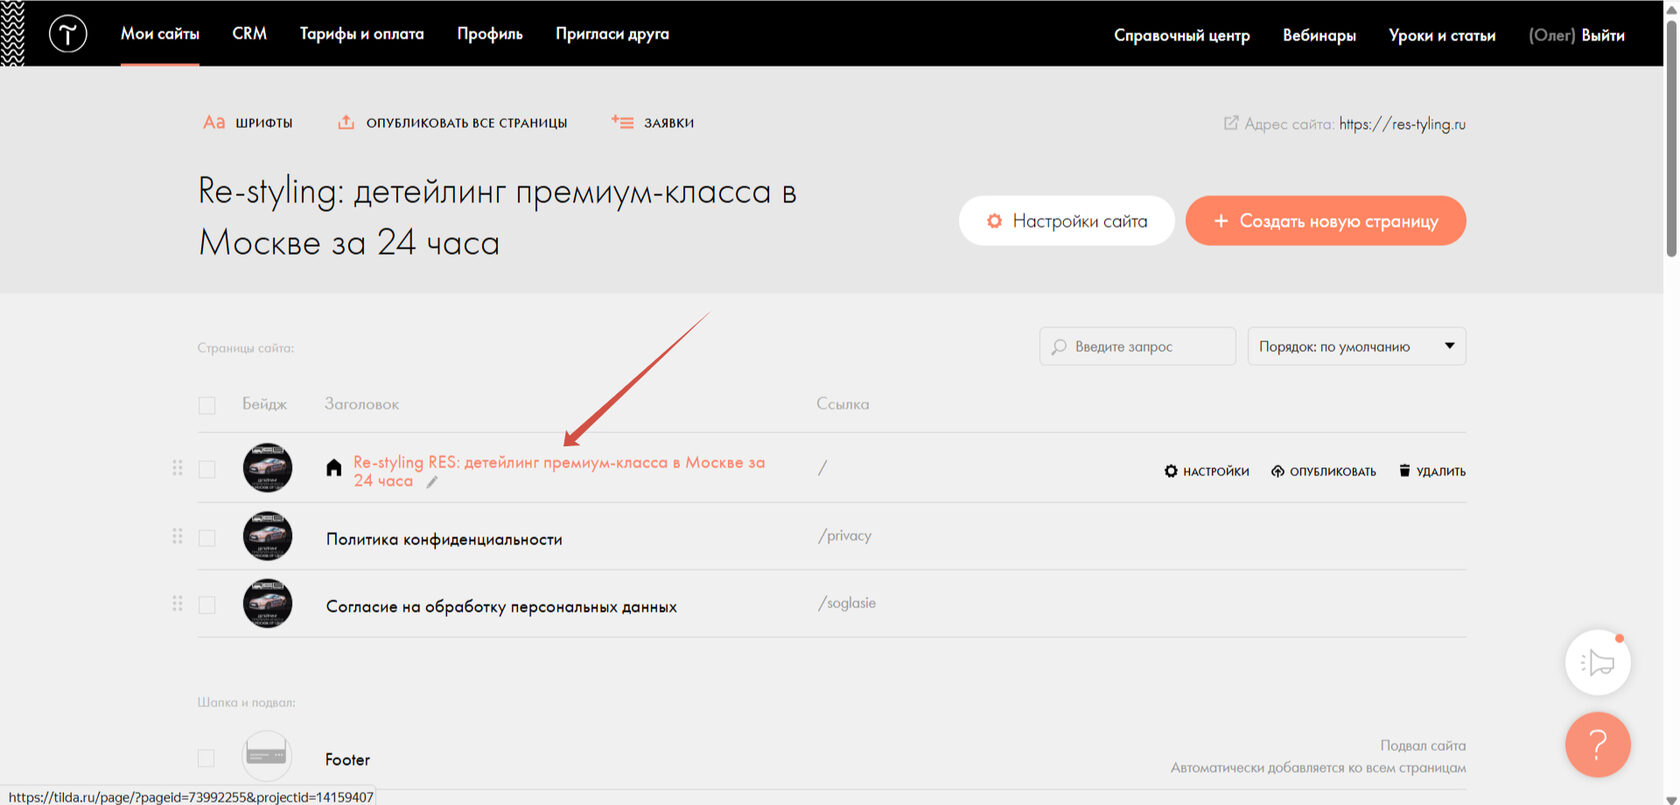Click the Согласие на обработку badge thumbnail
The image size is (1680, 805).
[x=267, y=603]
